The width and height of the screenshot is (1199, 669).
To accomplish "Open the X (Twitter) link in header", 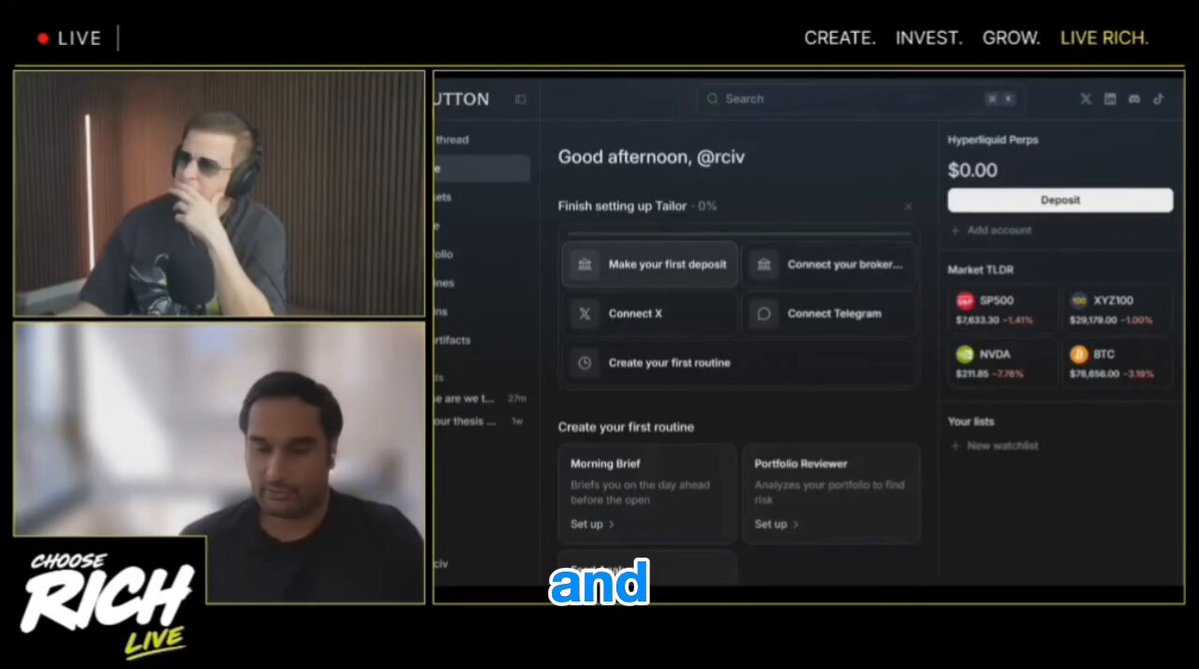I will 1085,99.
